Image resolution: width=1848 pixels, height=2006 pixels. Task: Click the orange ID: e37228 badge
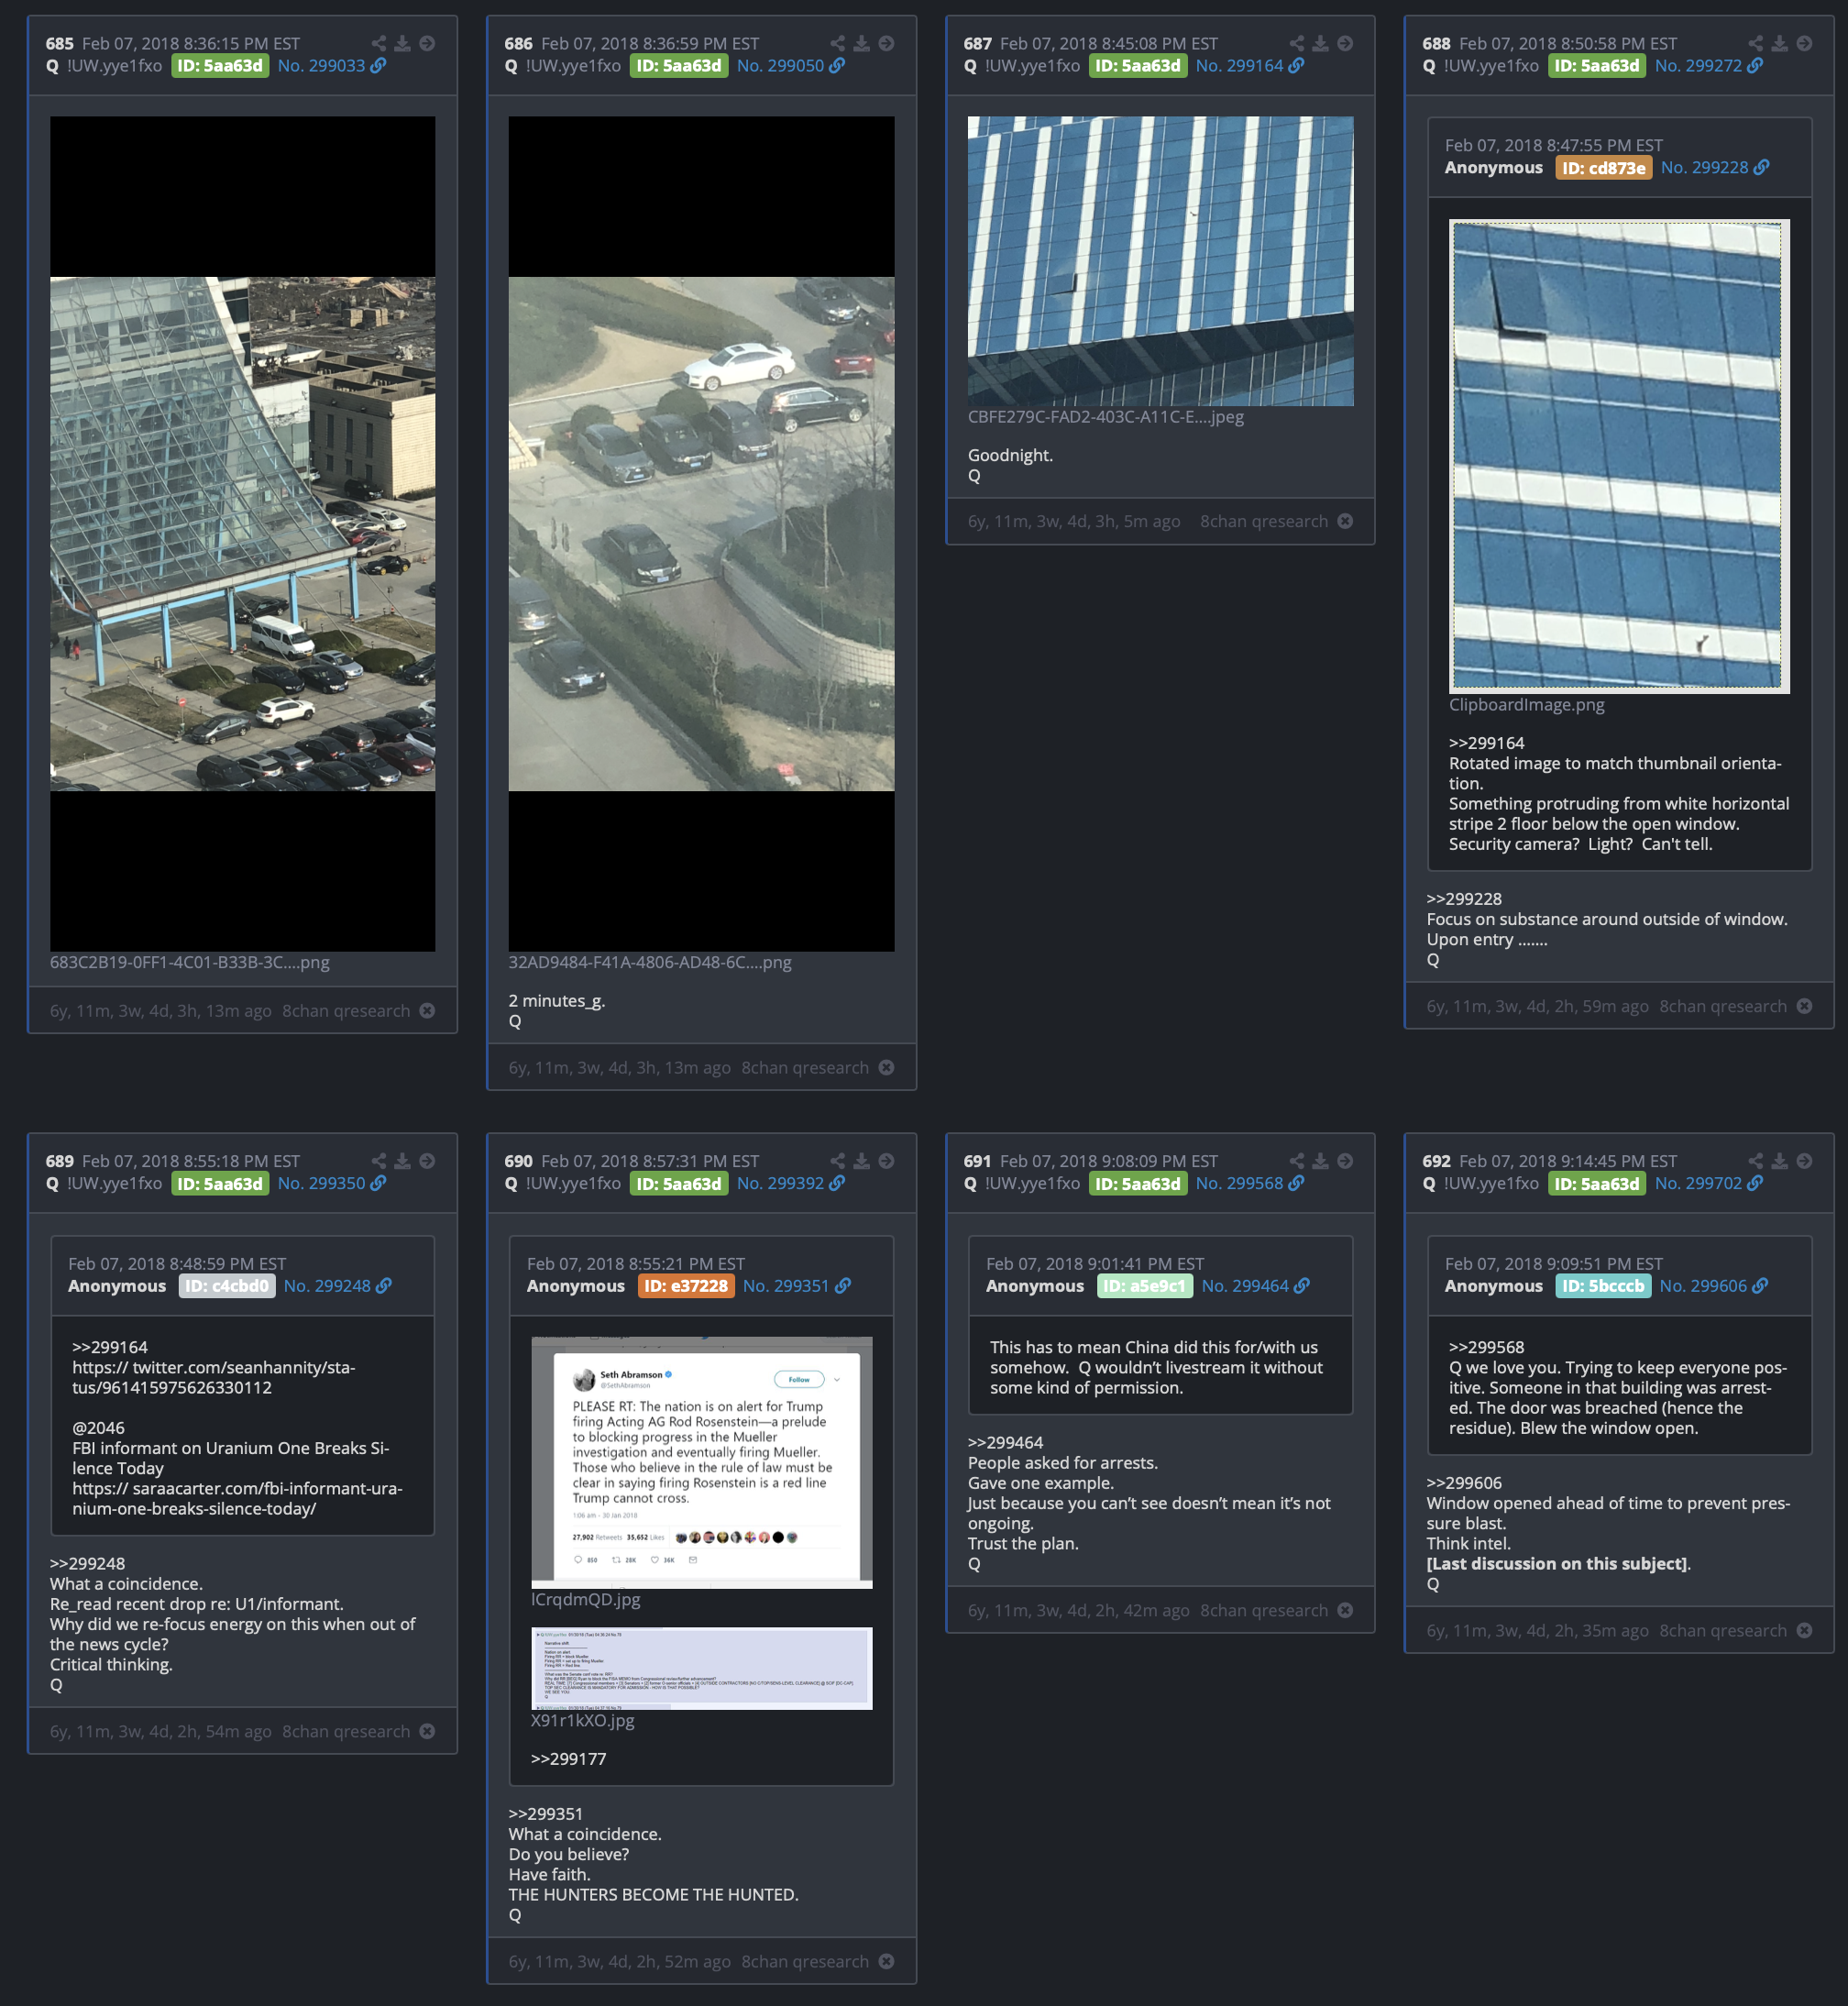[685, 1285]
